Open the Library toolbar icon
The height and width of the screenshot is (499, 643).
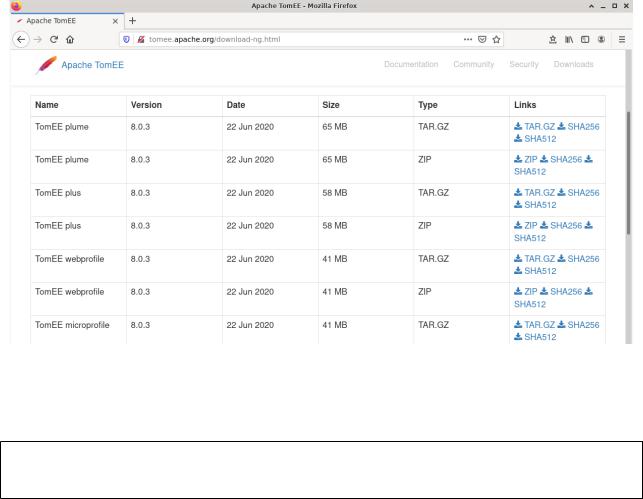(x=569, y=39)
